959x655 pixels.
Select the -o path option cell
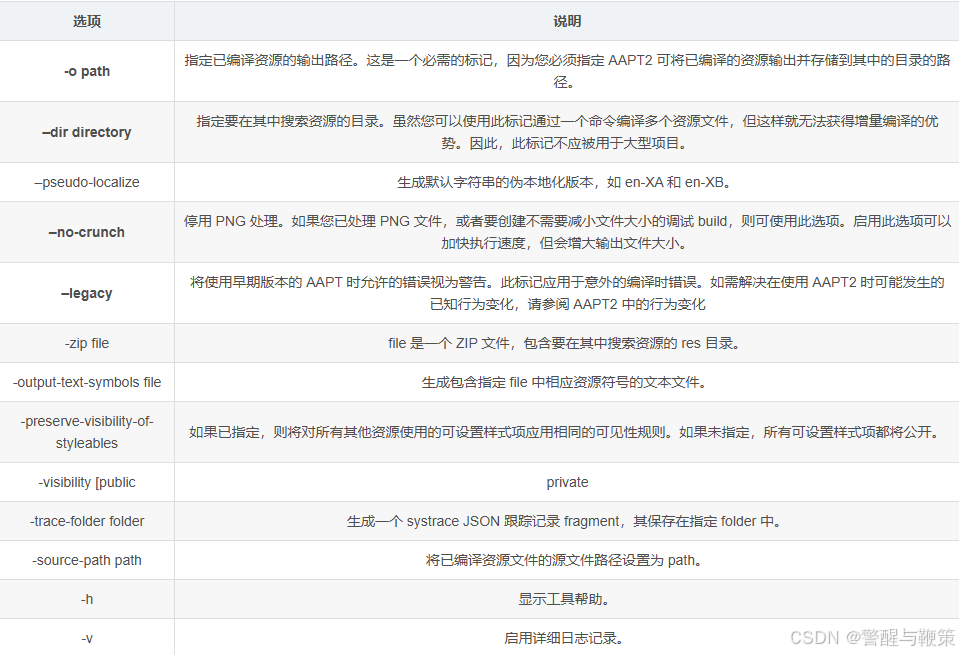coord(87,71)
